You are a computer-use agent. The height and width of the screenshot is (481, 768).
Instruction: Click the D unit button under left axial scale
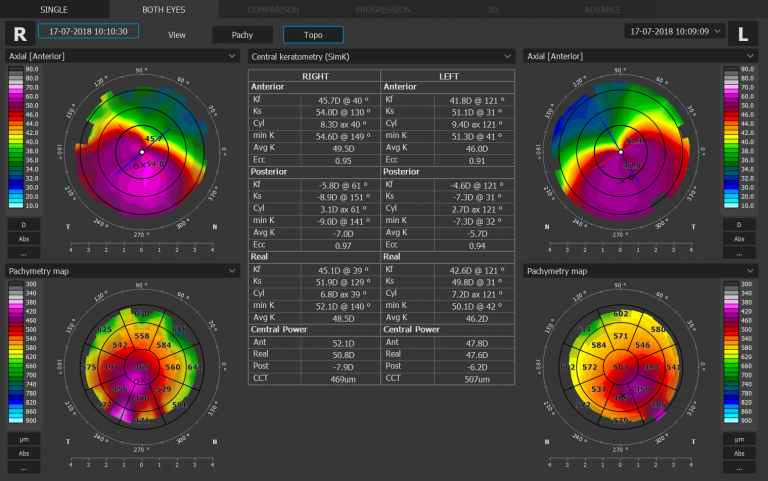pos(739,225)
